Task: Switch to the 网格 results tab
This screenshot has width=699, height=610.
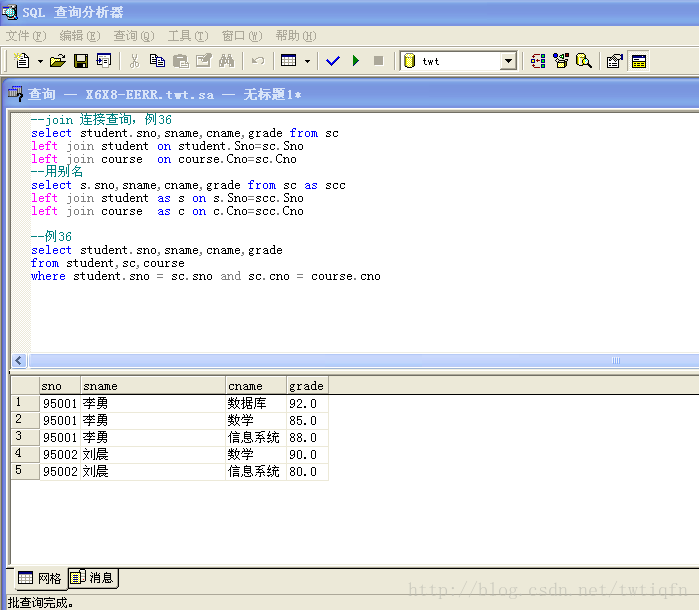Action: point(39,578)
